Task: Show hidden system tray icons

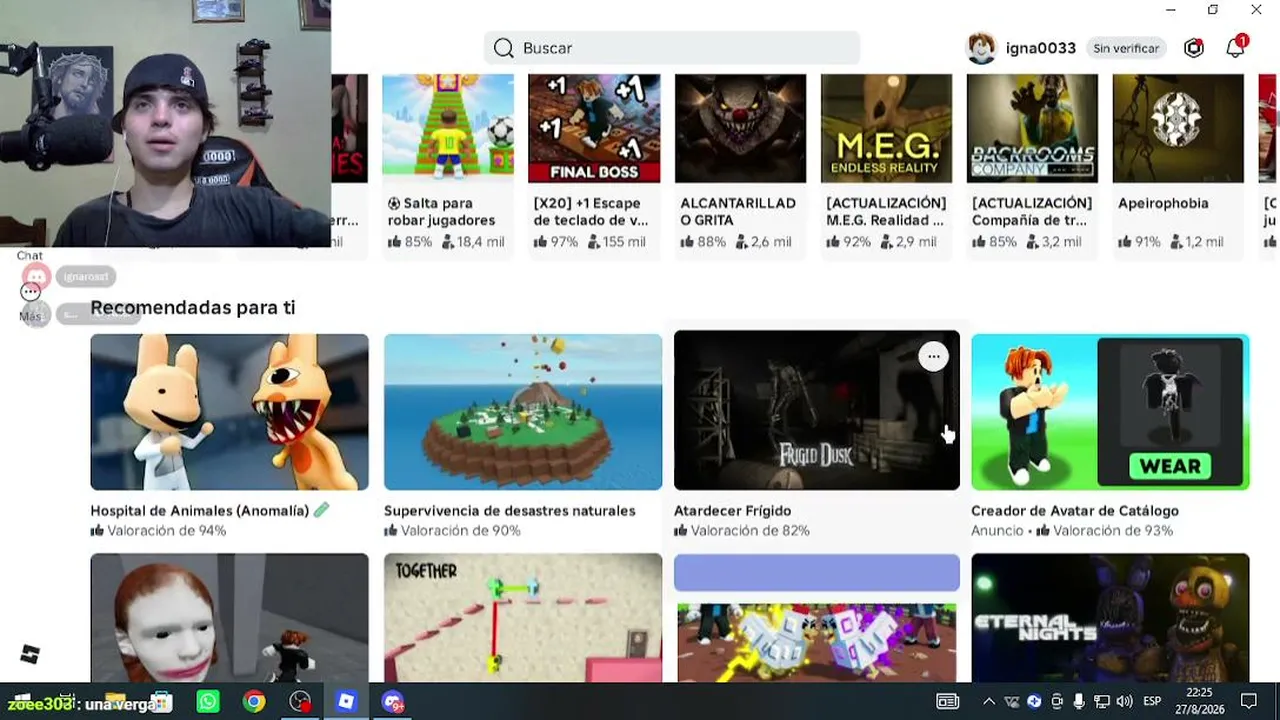Action: click(x=989, y=702)
